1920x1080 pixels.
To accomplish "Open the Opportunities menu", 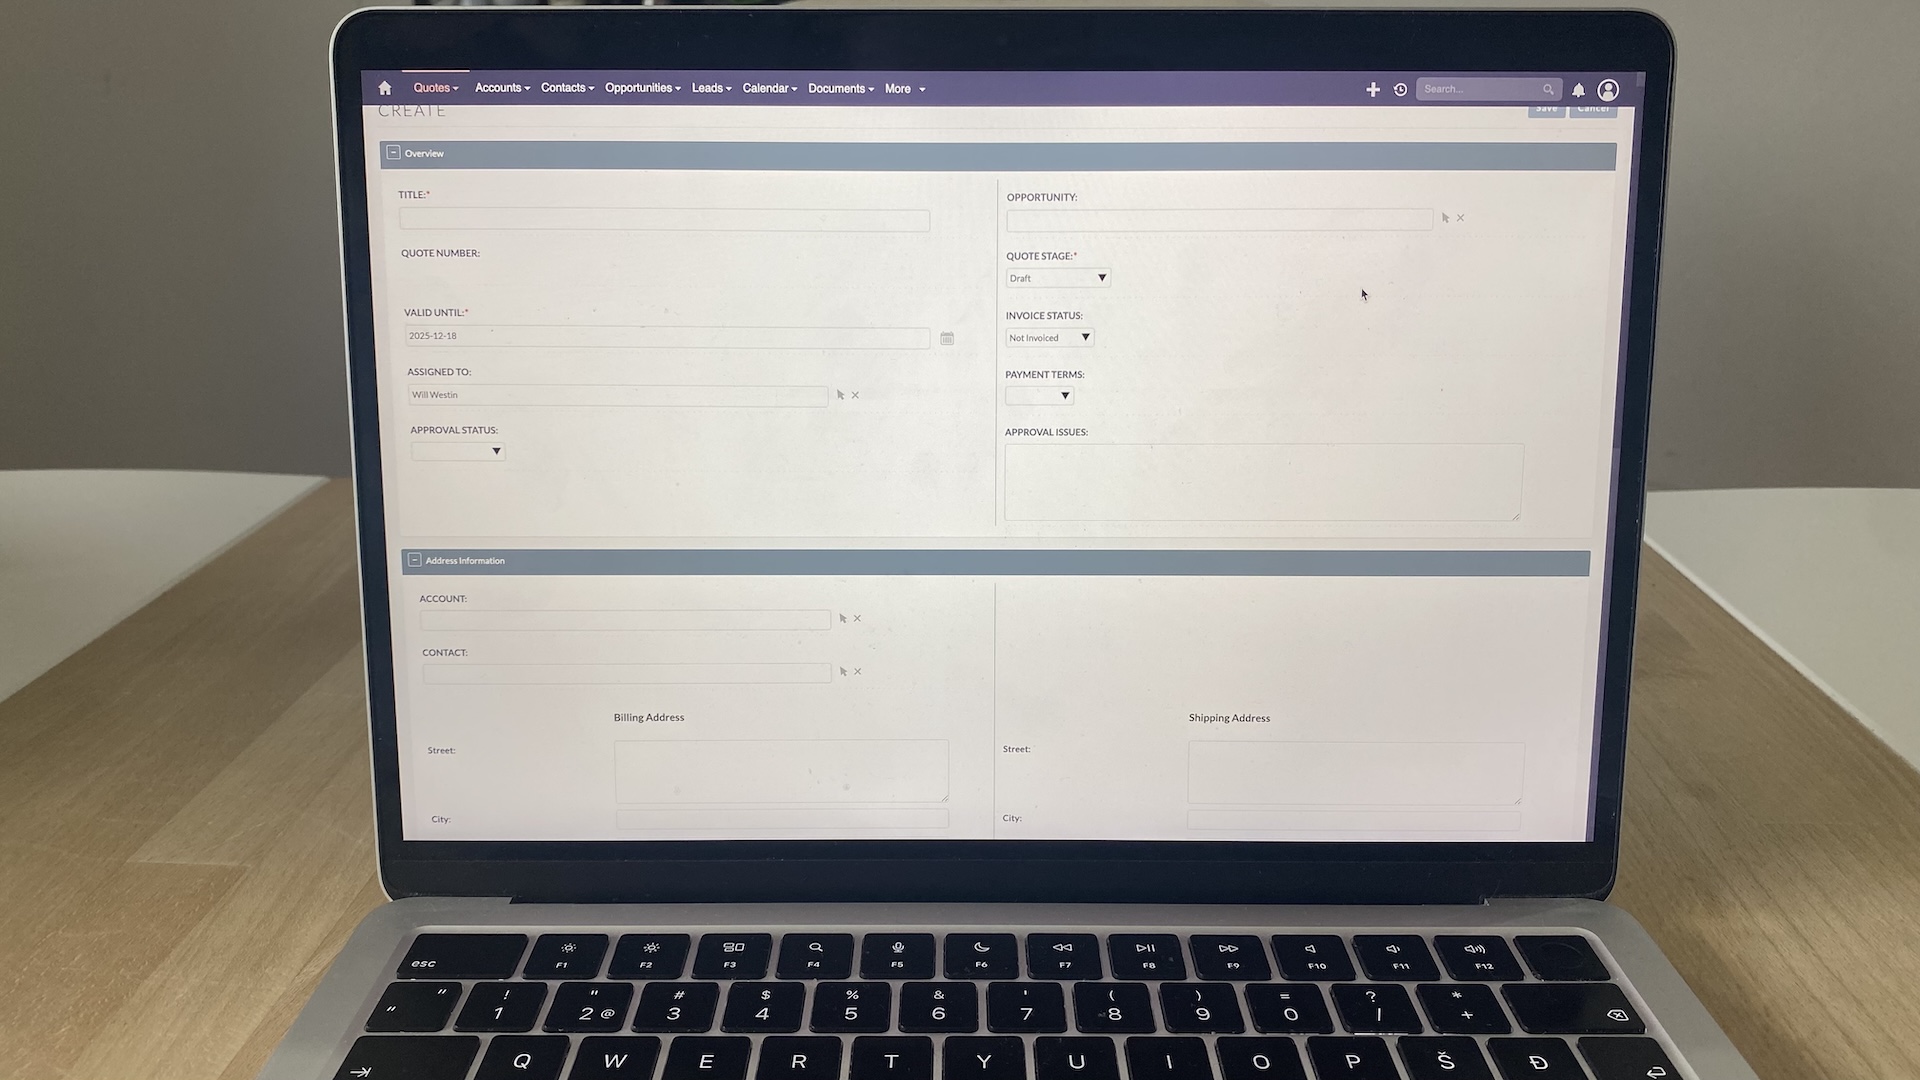I will pyautogui.click(x=641, y=88).
